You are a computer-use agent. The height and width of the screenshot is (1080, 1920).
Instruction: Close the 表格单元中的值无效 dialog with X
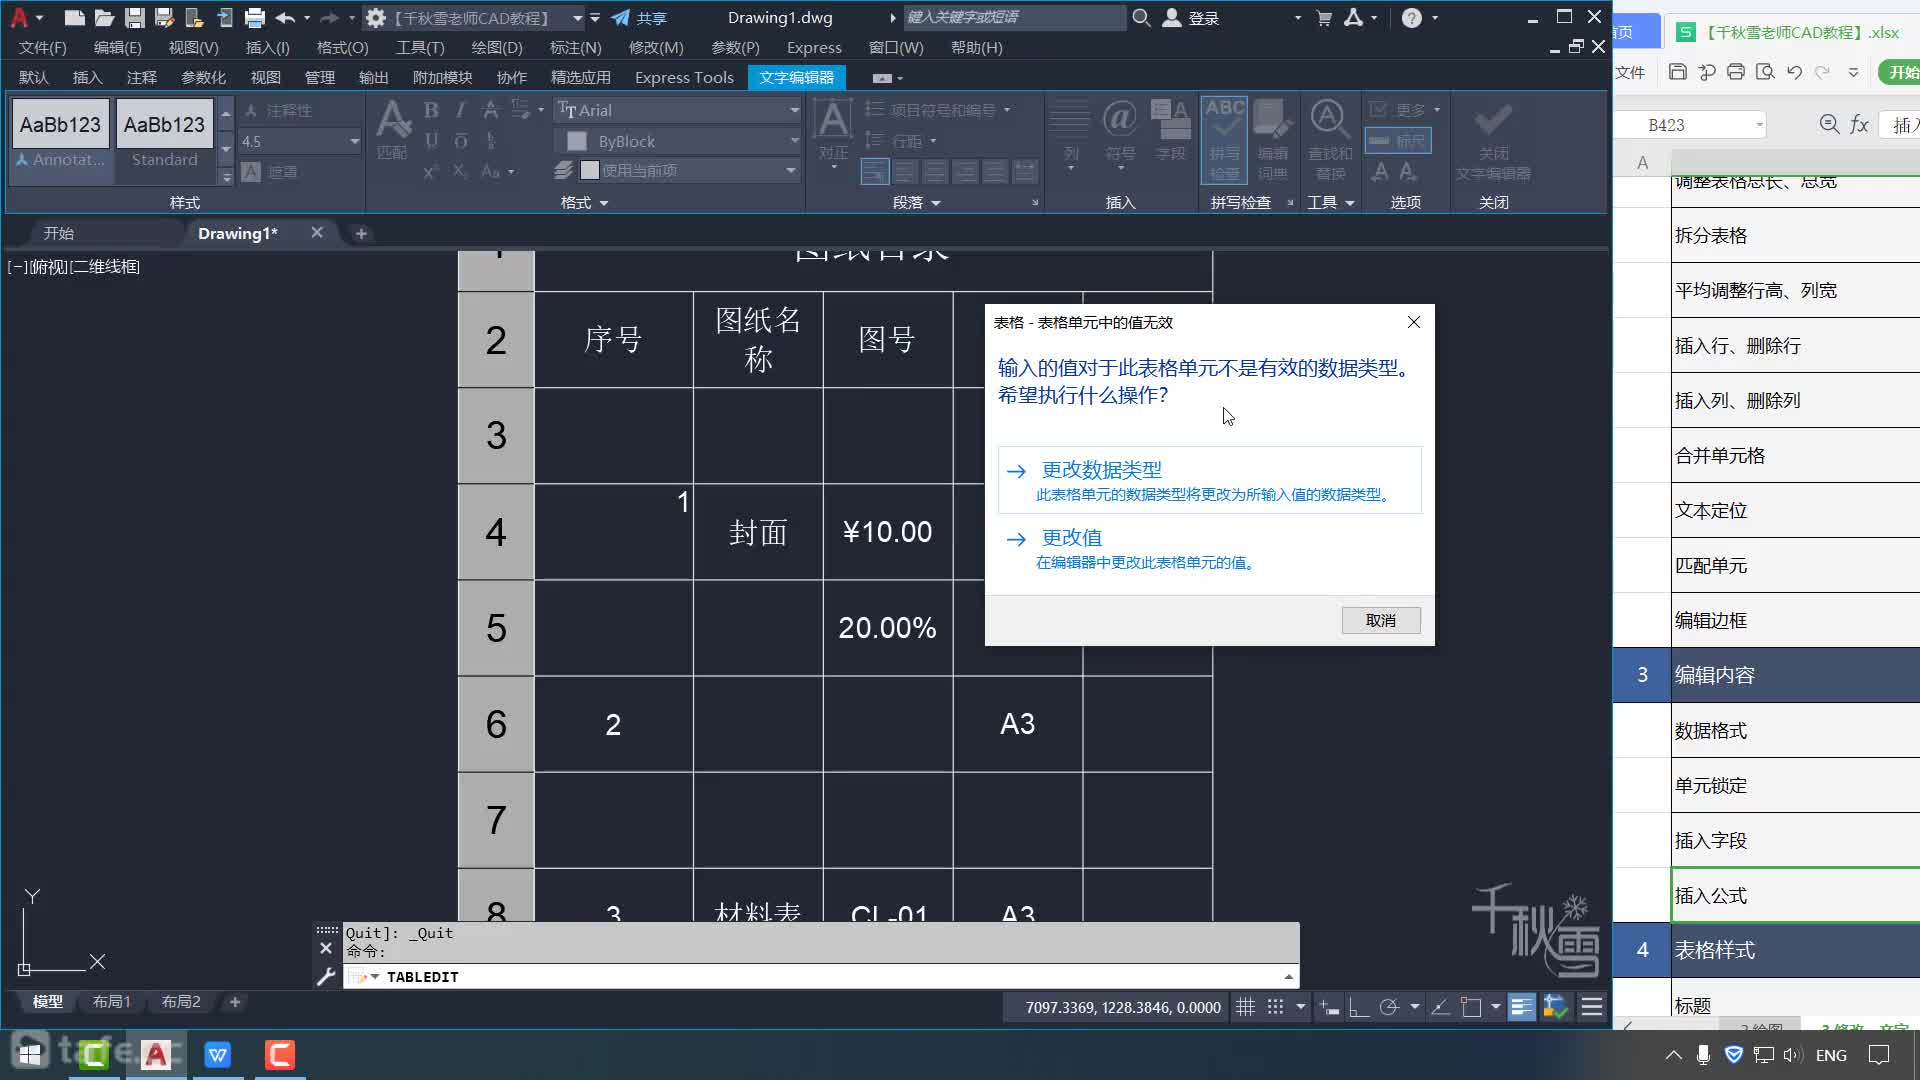pos(1413,322)
